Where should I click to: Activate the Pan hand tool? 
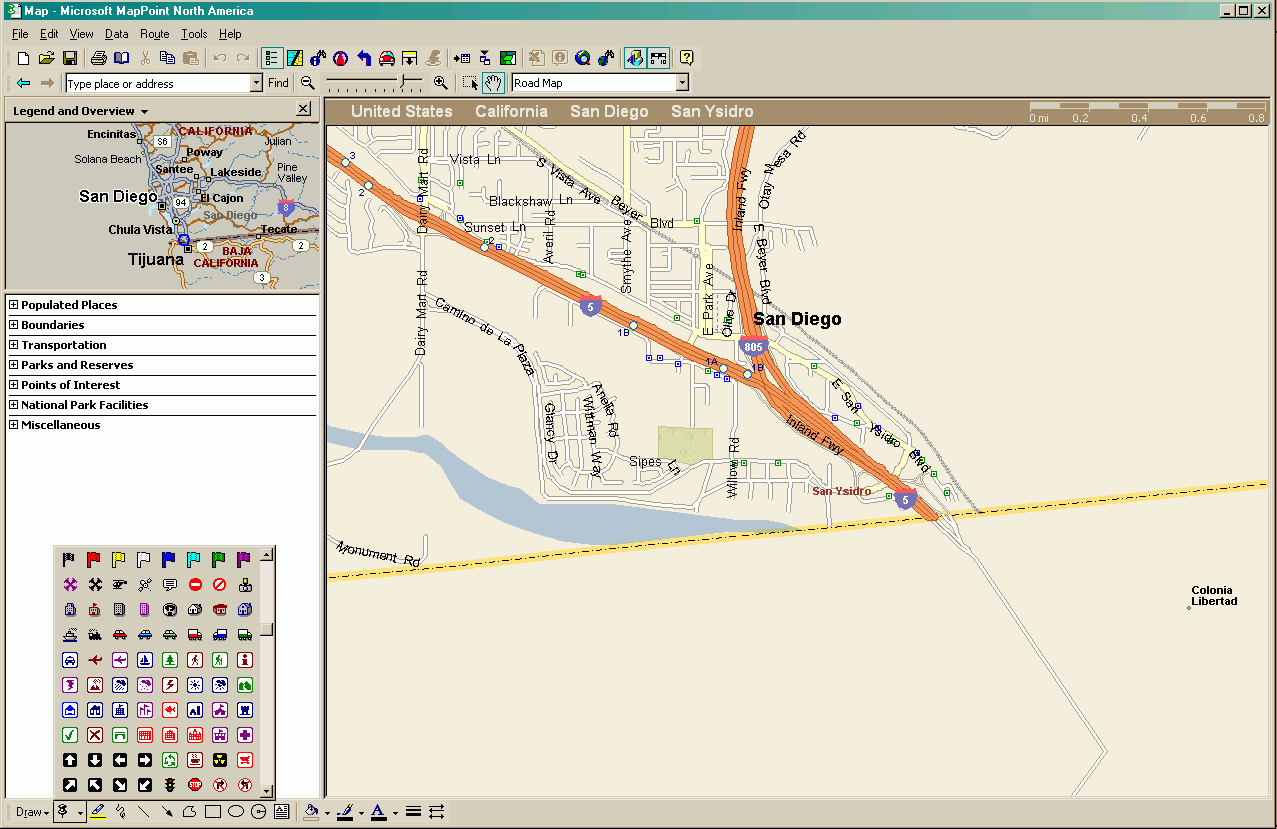[493, 83]
